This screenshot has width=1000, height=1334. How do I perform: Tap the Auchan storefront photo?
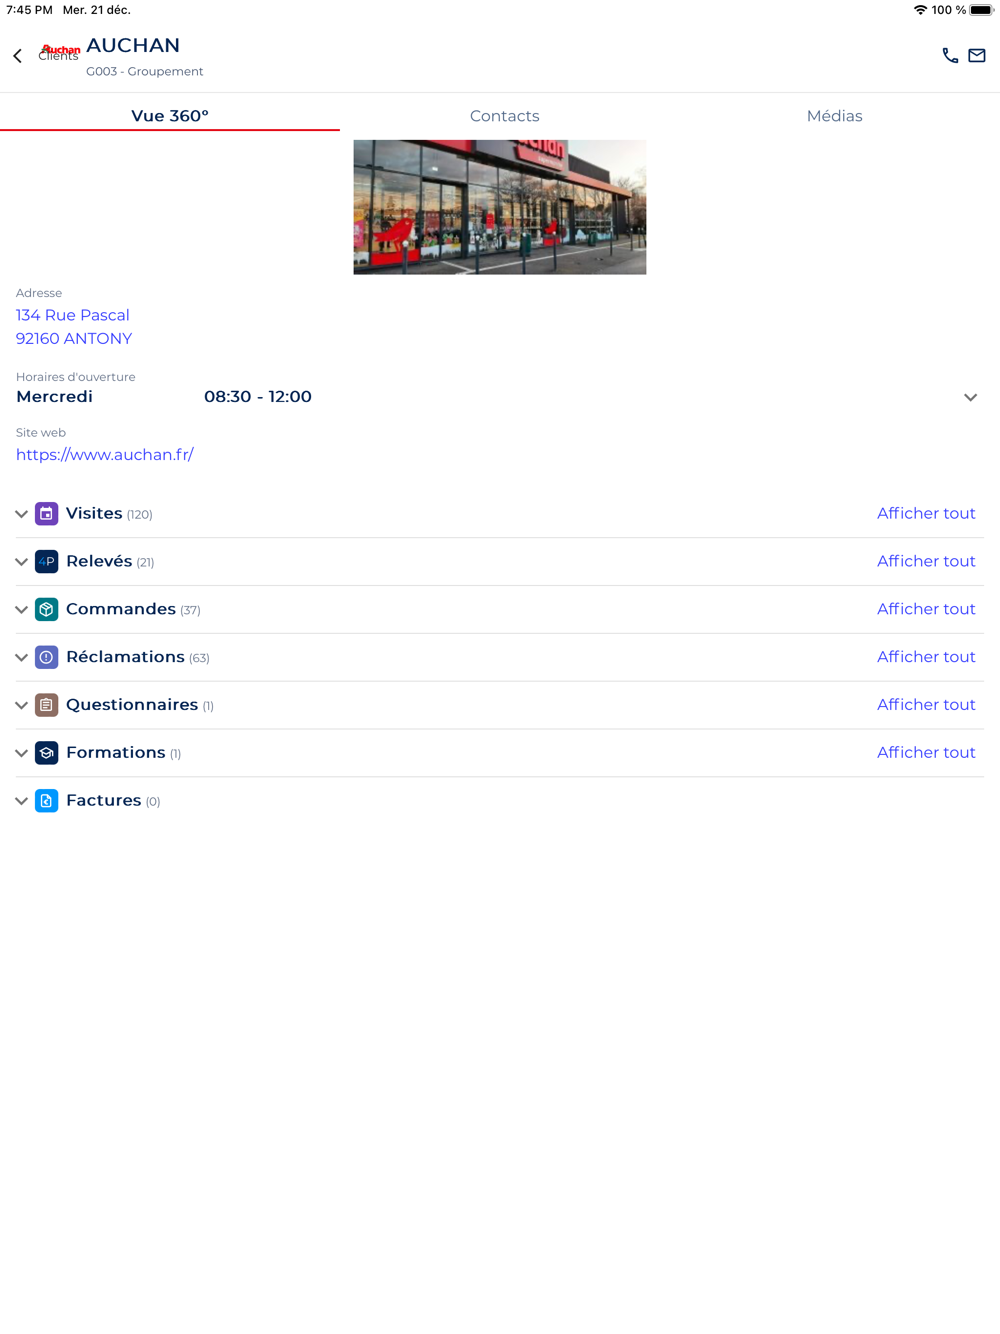(500, 207)
